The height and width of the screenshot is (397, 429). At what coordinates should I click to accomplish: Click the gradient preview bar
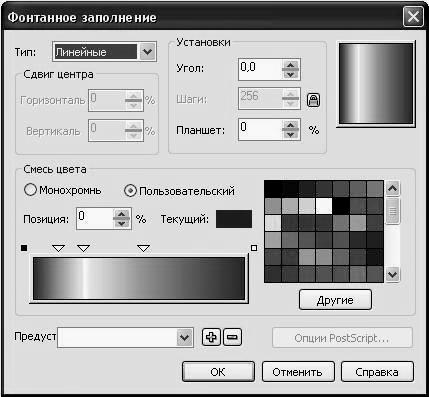pos(139,278)
